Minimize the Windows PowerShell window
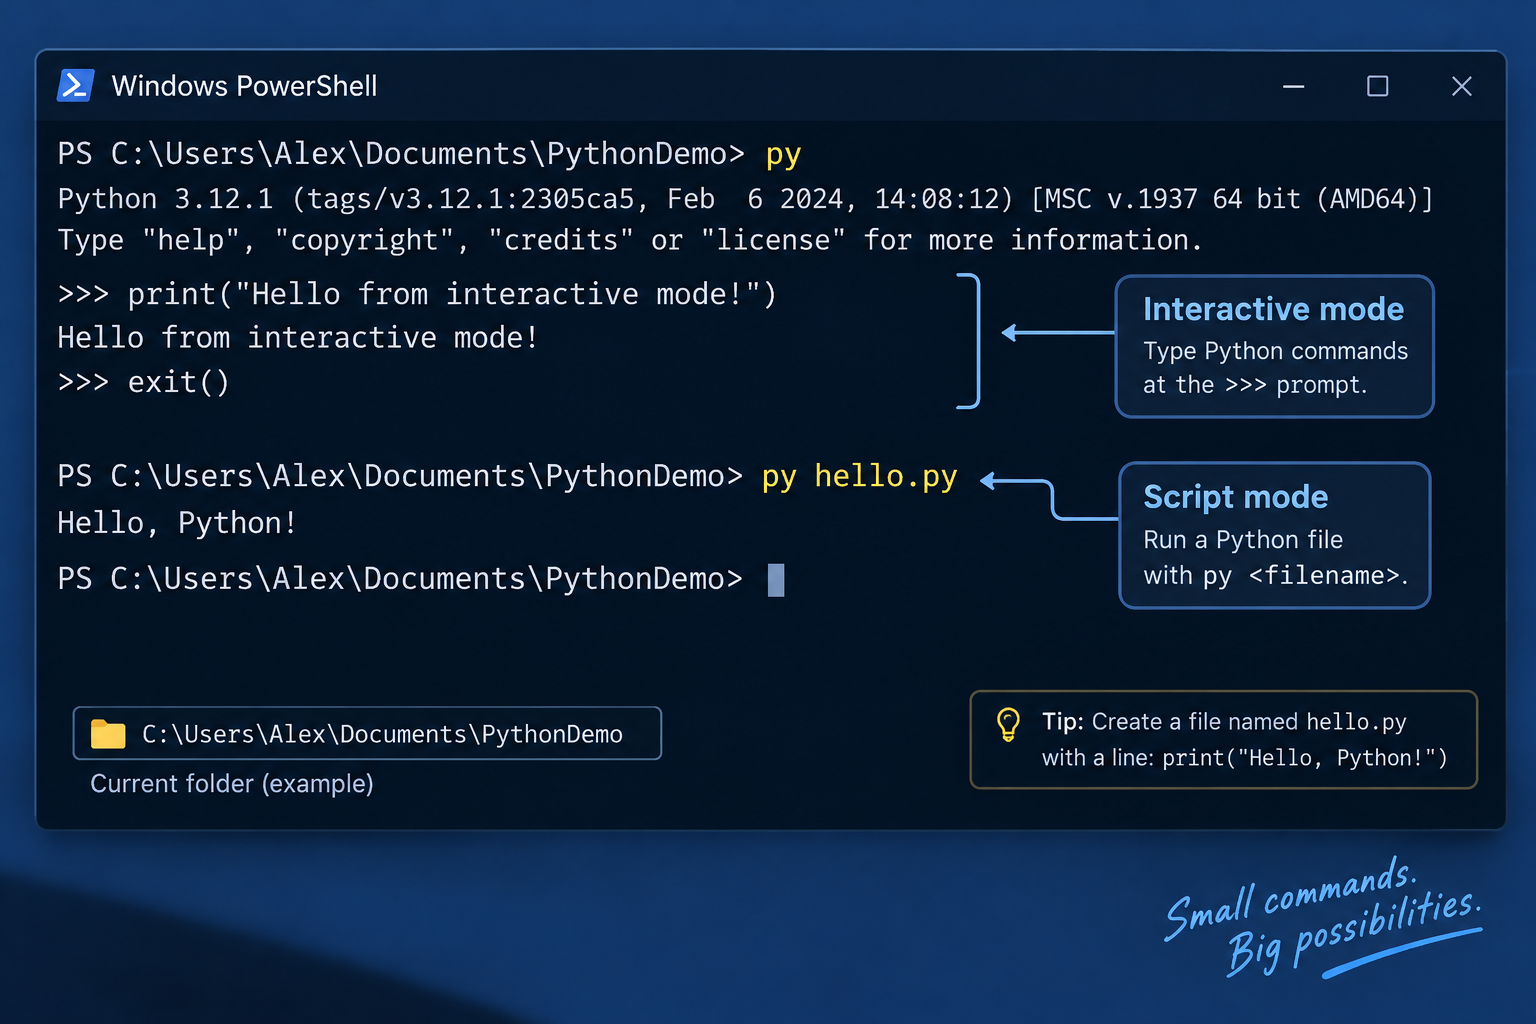The width and height of the screenshot is (1536, 1024). coord(1294,87)
